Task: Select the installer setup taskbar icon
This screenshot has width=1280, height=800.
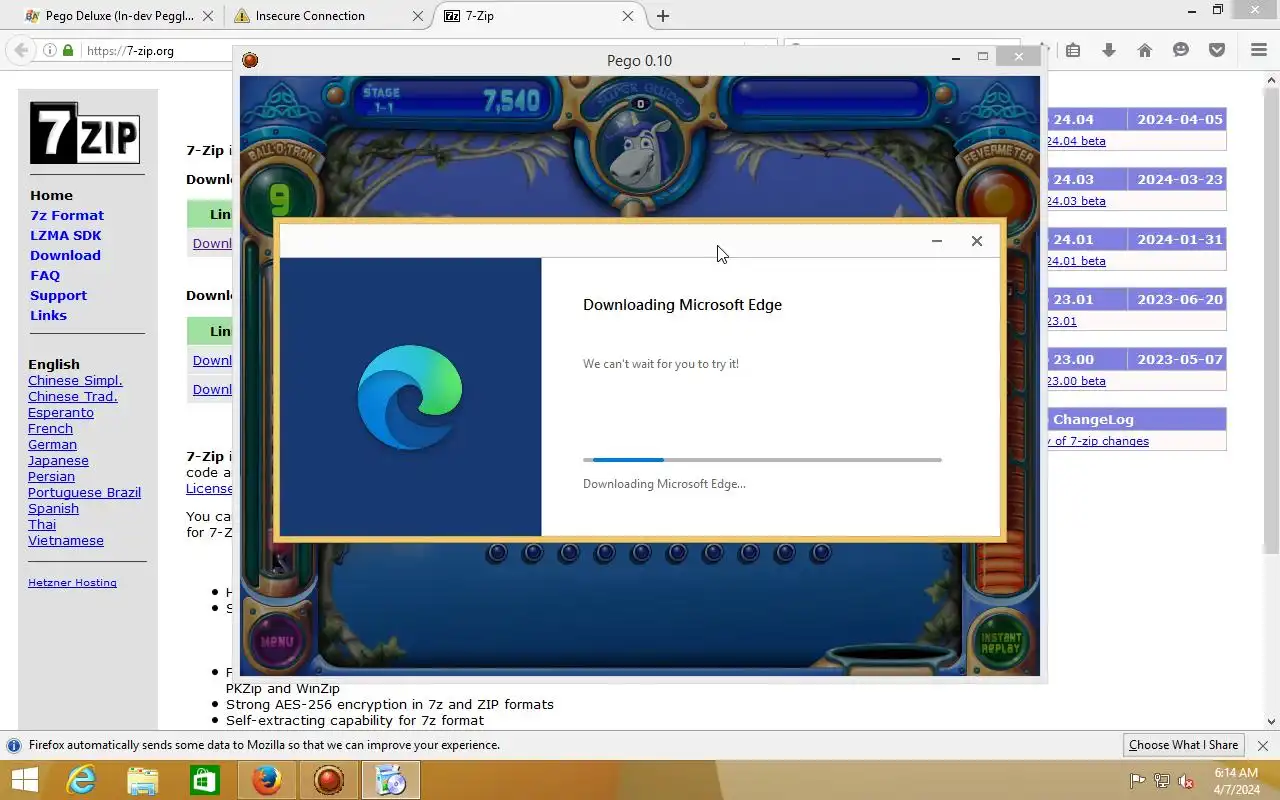Action: coord(391,780)
